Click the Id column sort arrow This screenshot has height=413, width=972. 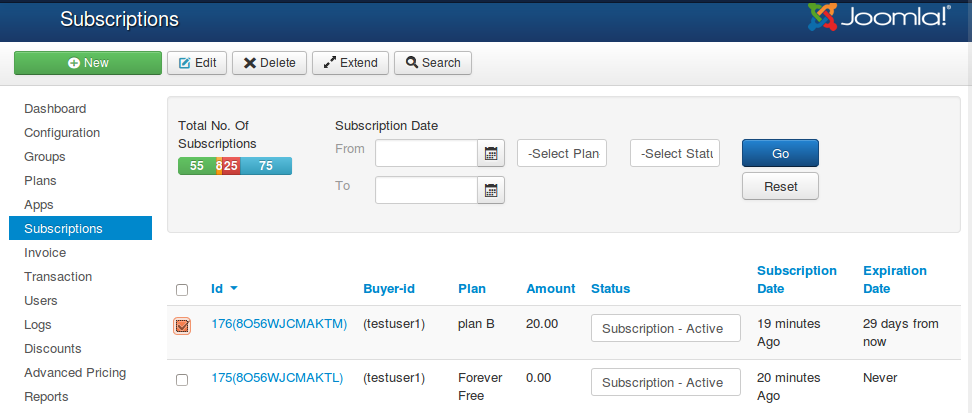tap(234, 288)
